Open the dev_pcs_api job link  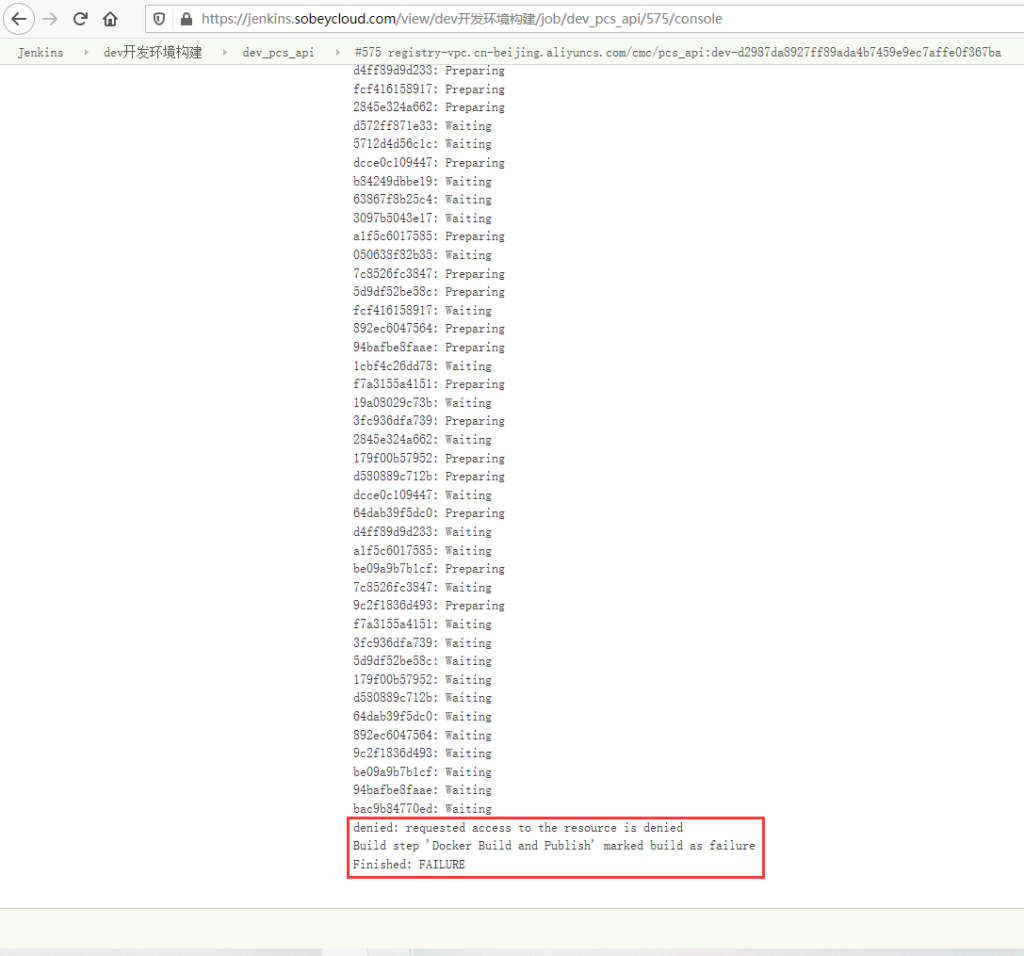click(x=279, y=52)
